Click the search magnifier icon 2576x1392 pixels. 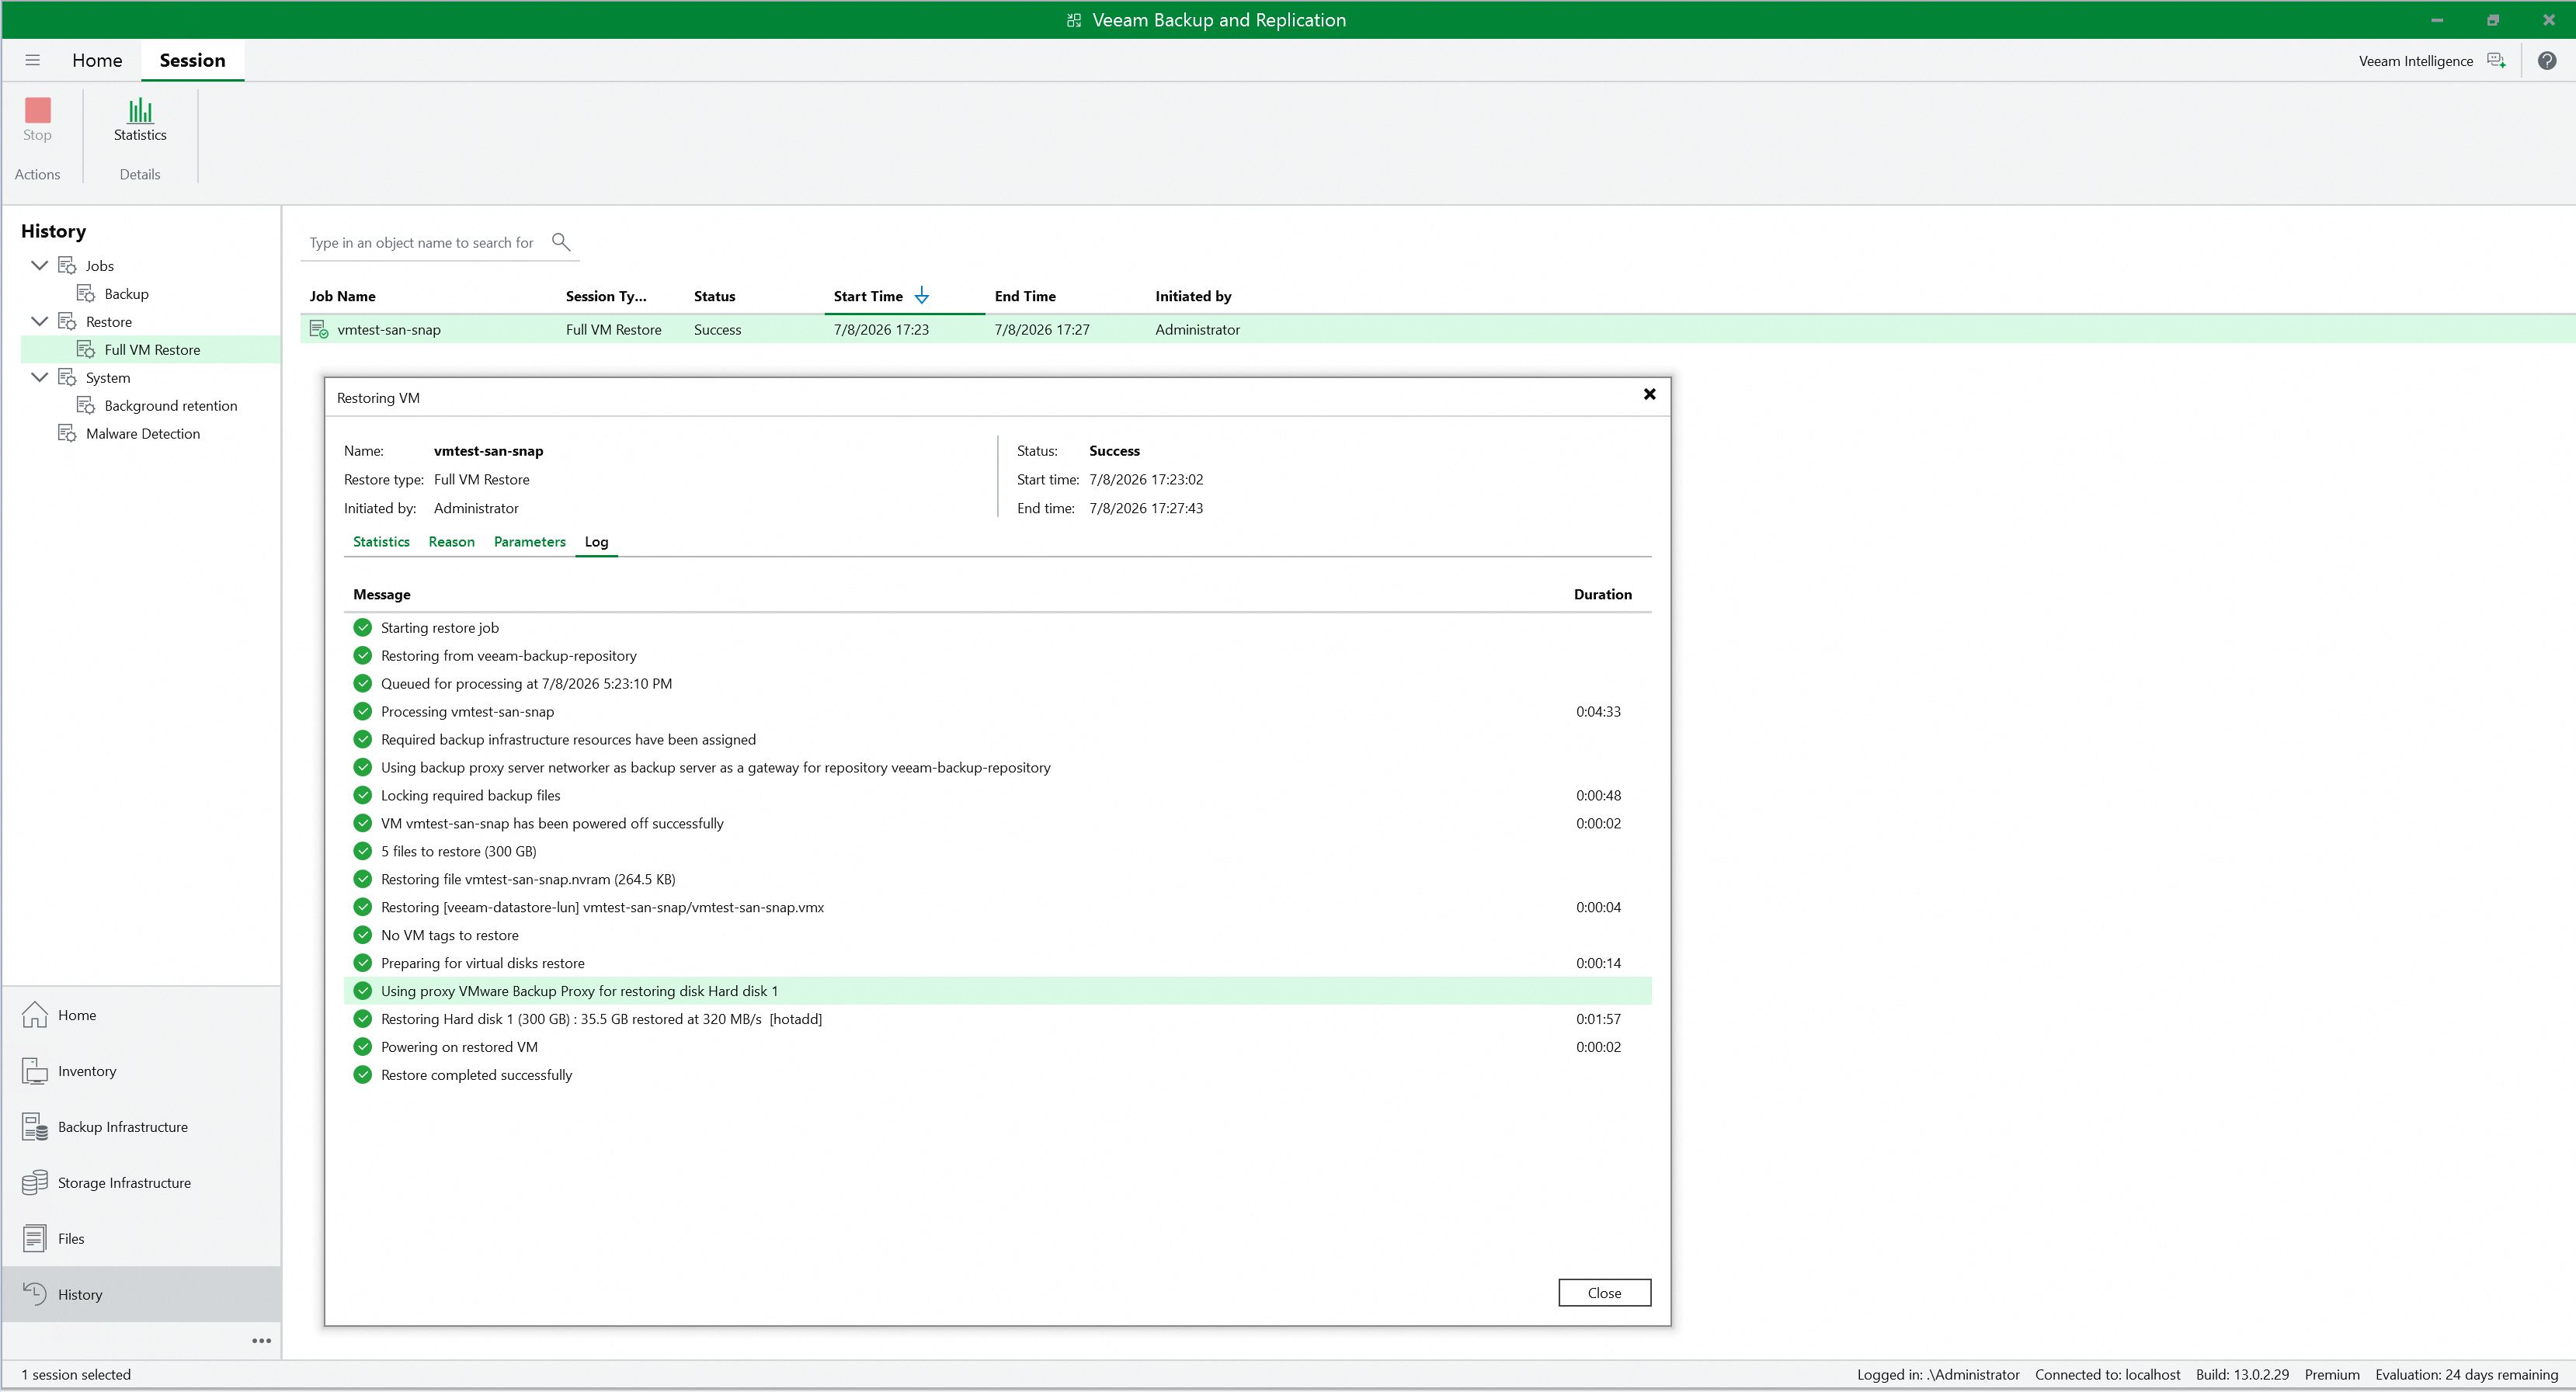[561, 242]
